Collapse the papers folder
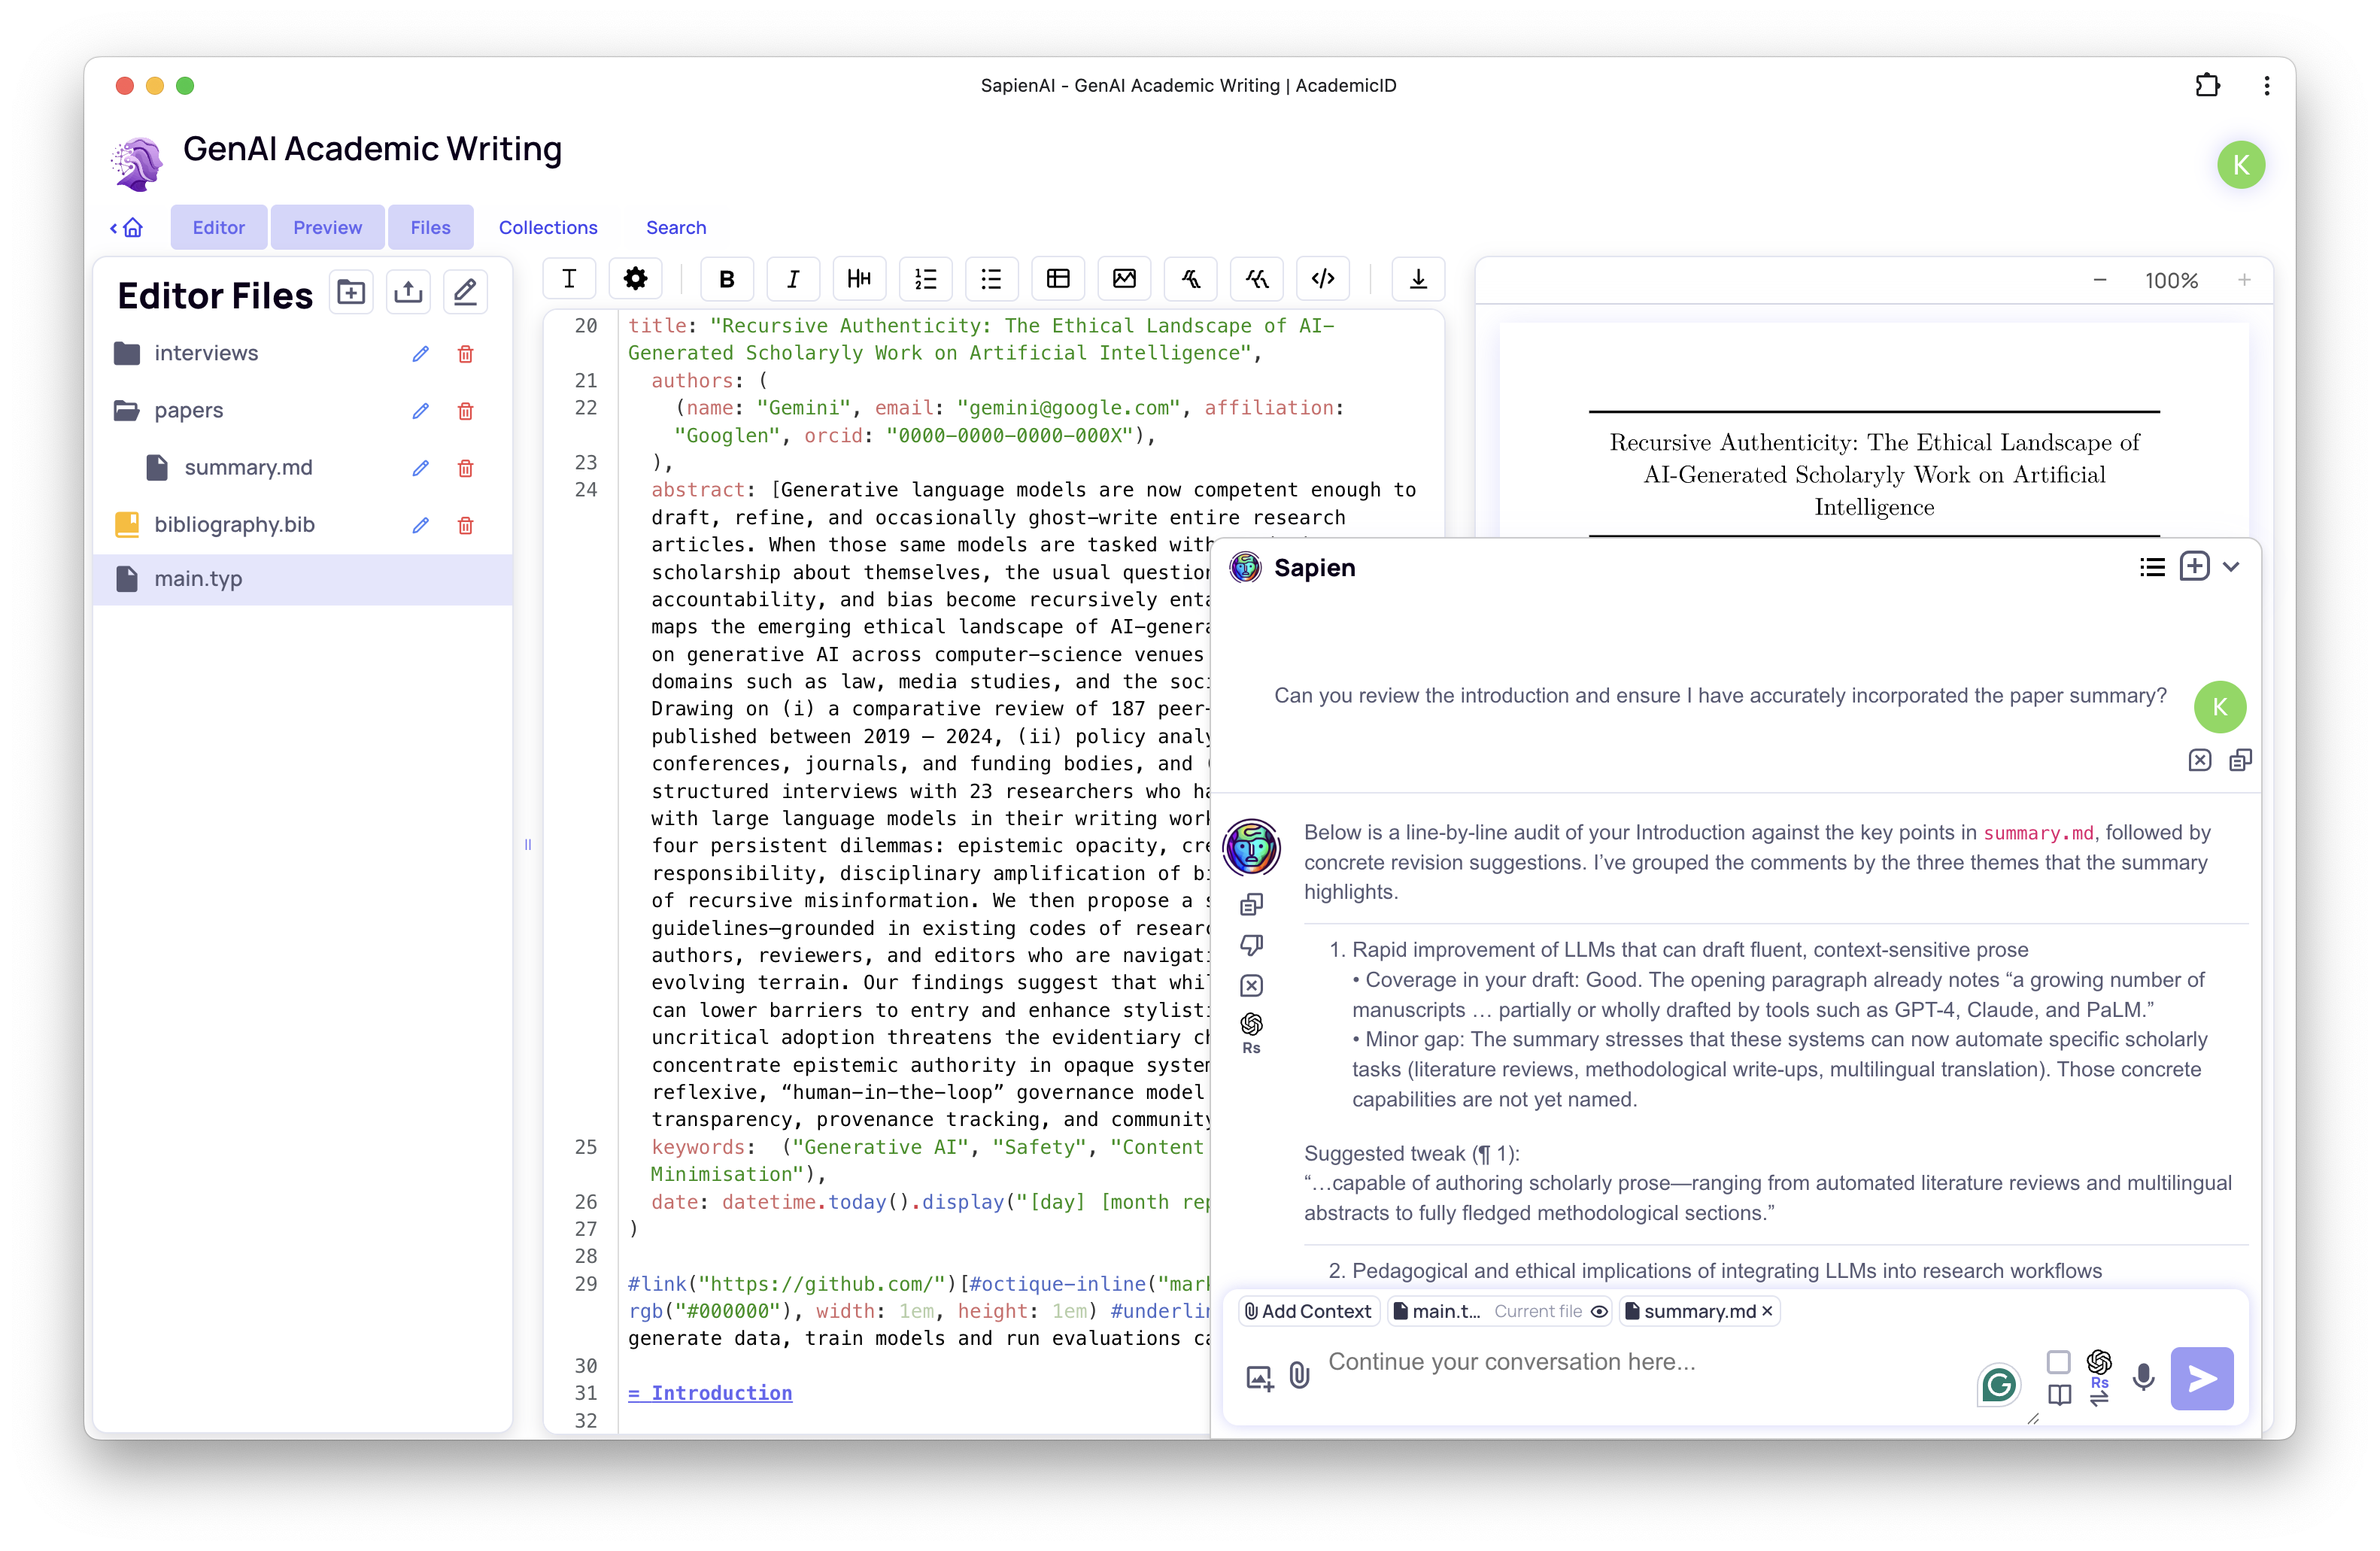This screenshot has width=2380, height=1551. 127,410
